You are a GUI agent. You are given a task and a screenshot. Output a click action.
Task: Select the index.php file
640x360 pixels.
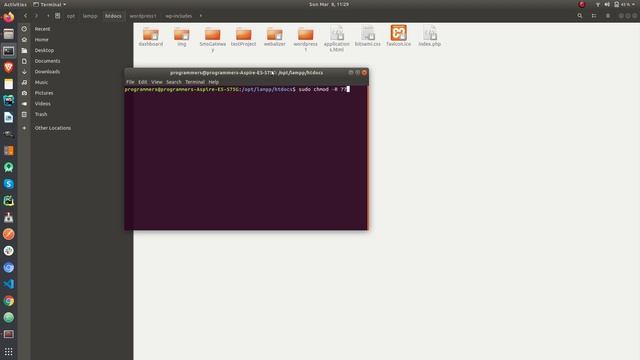coord(430,36)
